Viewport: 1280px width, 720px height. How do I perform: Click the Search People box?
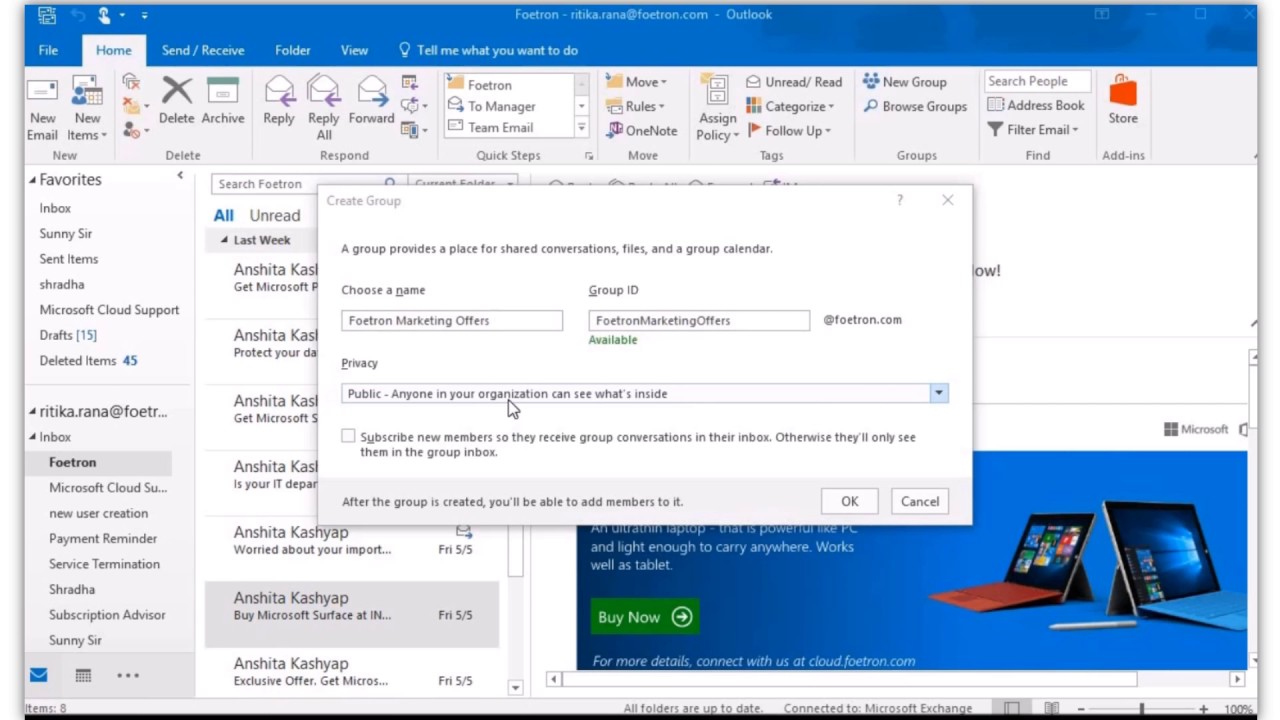click(1036, 81)
